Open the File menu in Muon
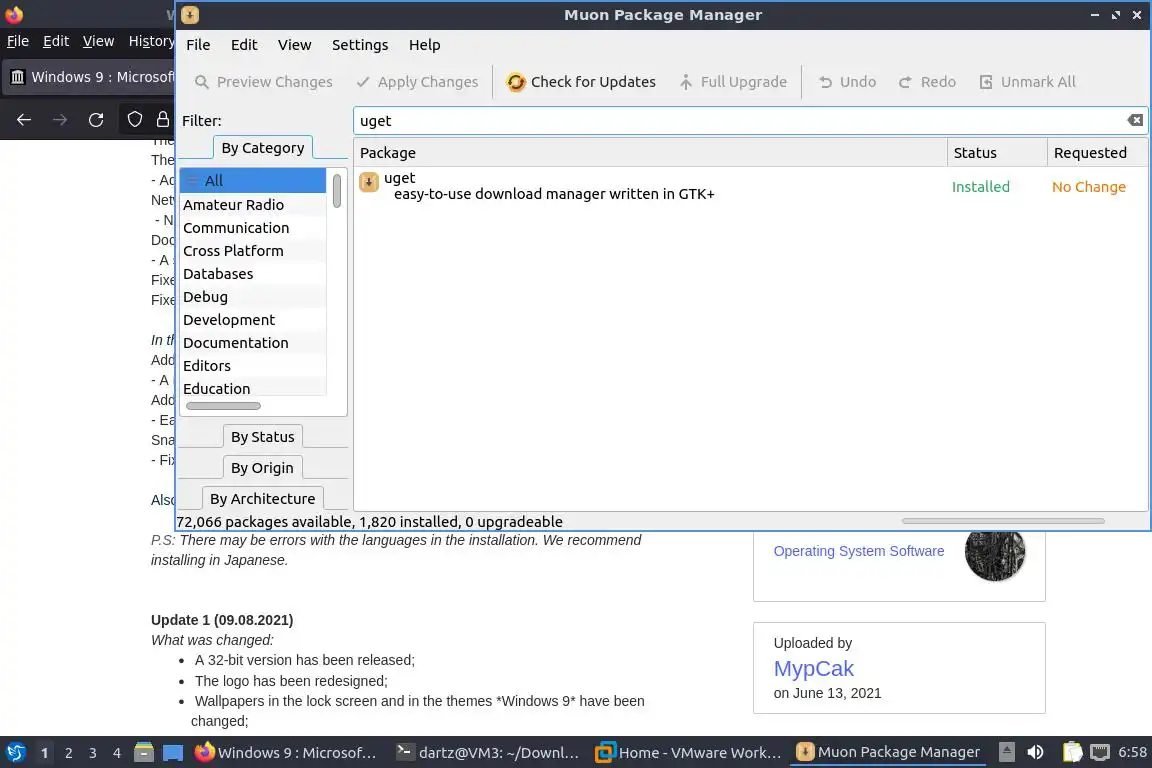1152x768 pixels. click(x=198, y=45)
